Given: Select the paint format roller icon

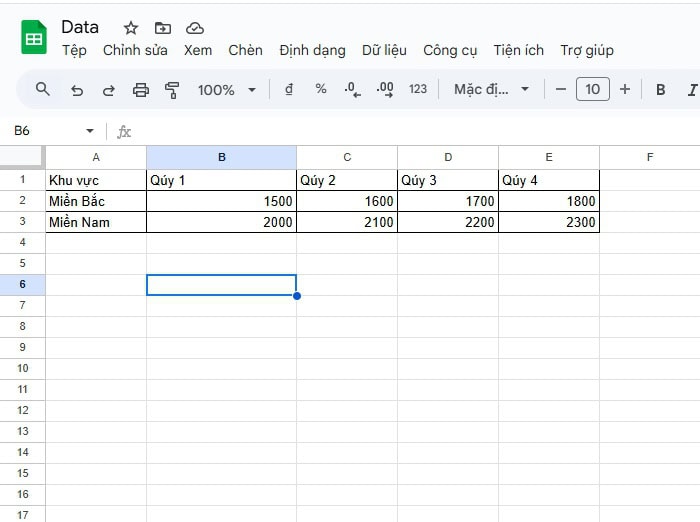Looking at the screenshot, I should 172,90.
